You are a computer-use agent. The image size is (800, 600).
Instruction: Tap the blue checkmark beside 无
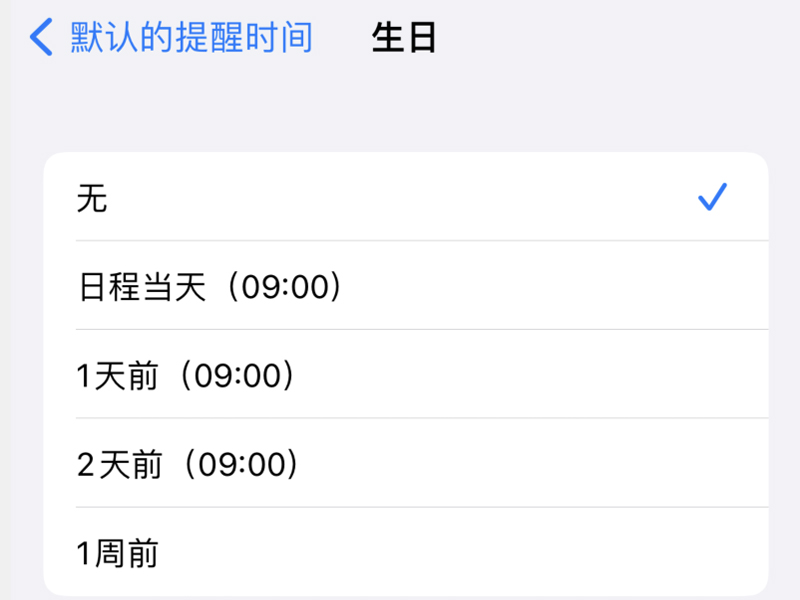tap(712, 198)
